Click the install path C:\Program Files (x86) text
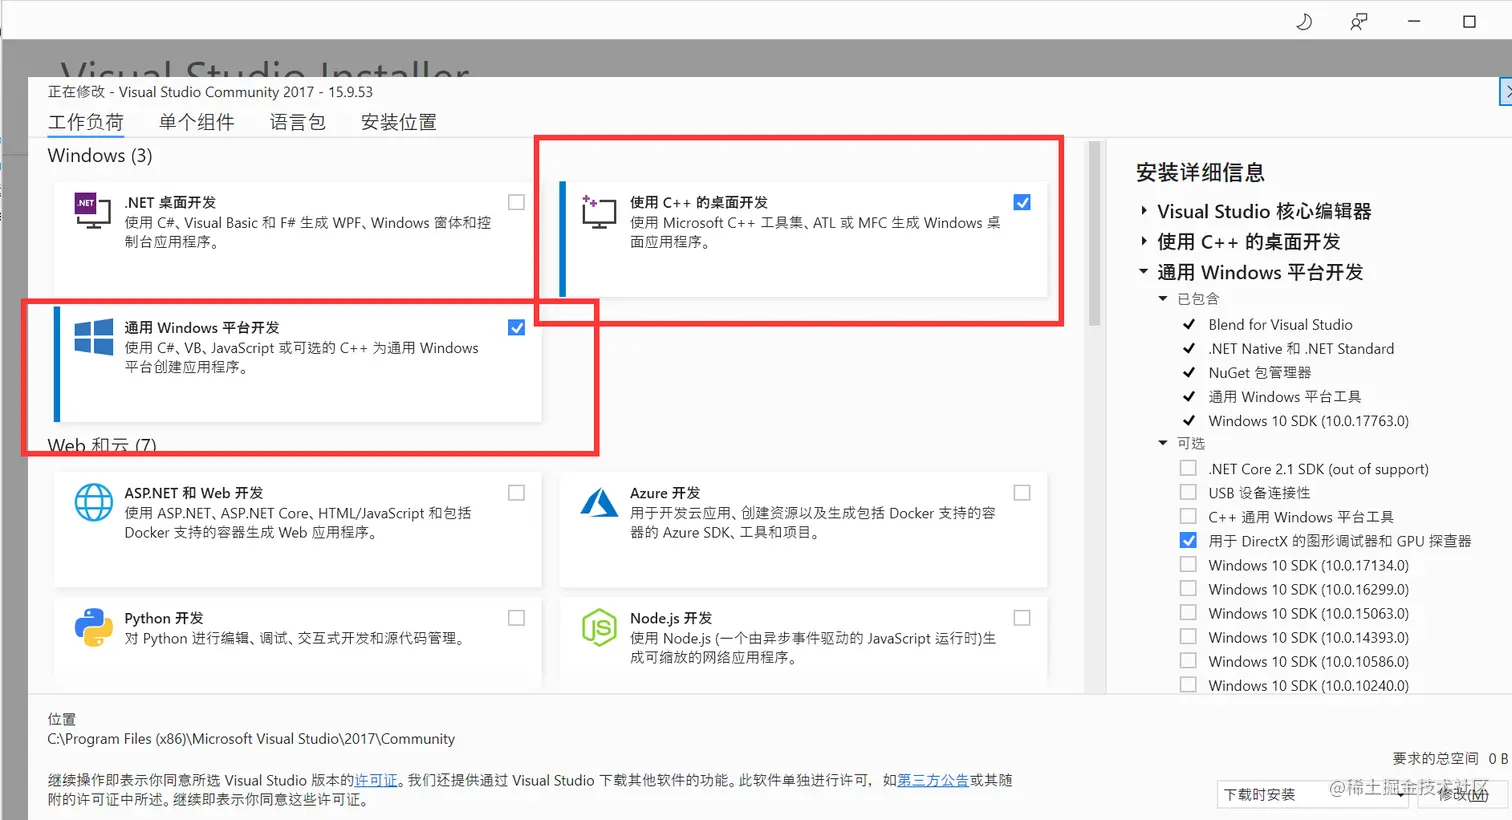This screenshot has height=820, width=1512. click(x=251, y=739)
